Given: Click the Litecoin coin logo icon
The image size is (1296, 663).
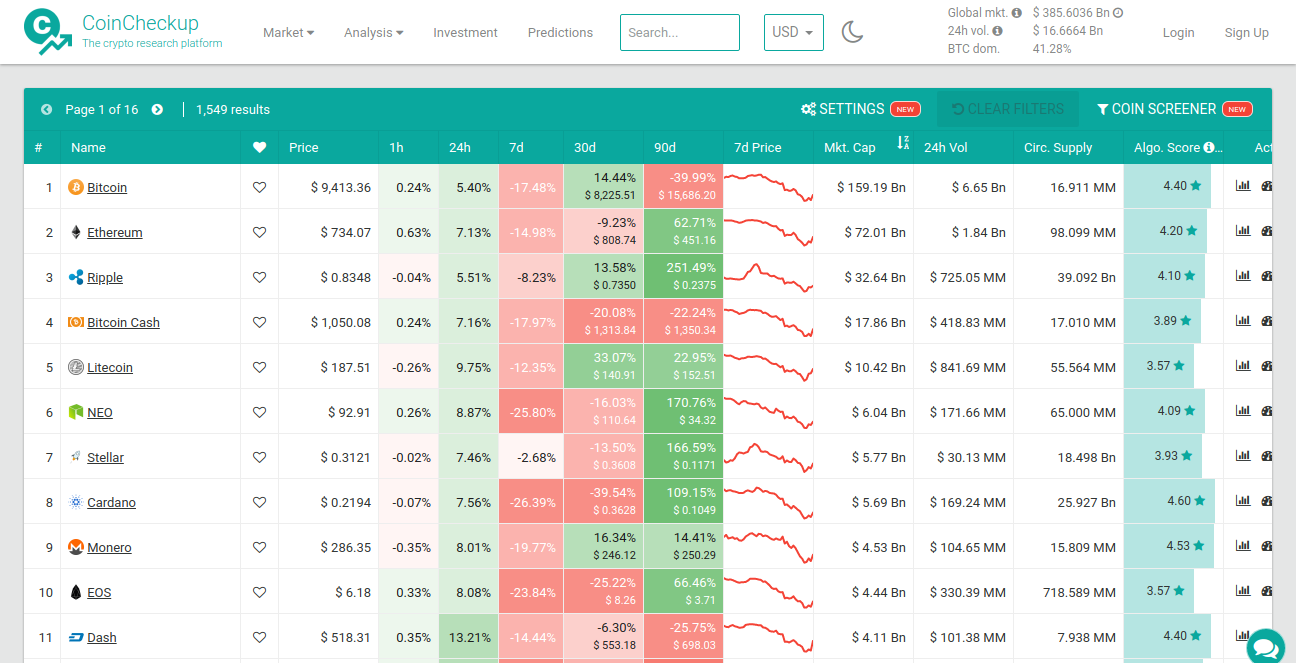Looking at the screenshot, I should 75,367.
